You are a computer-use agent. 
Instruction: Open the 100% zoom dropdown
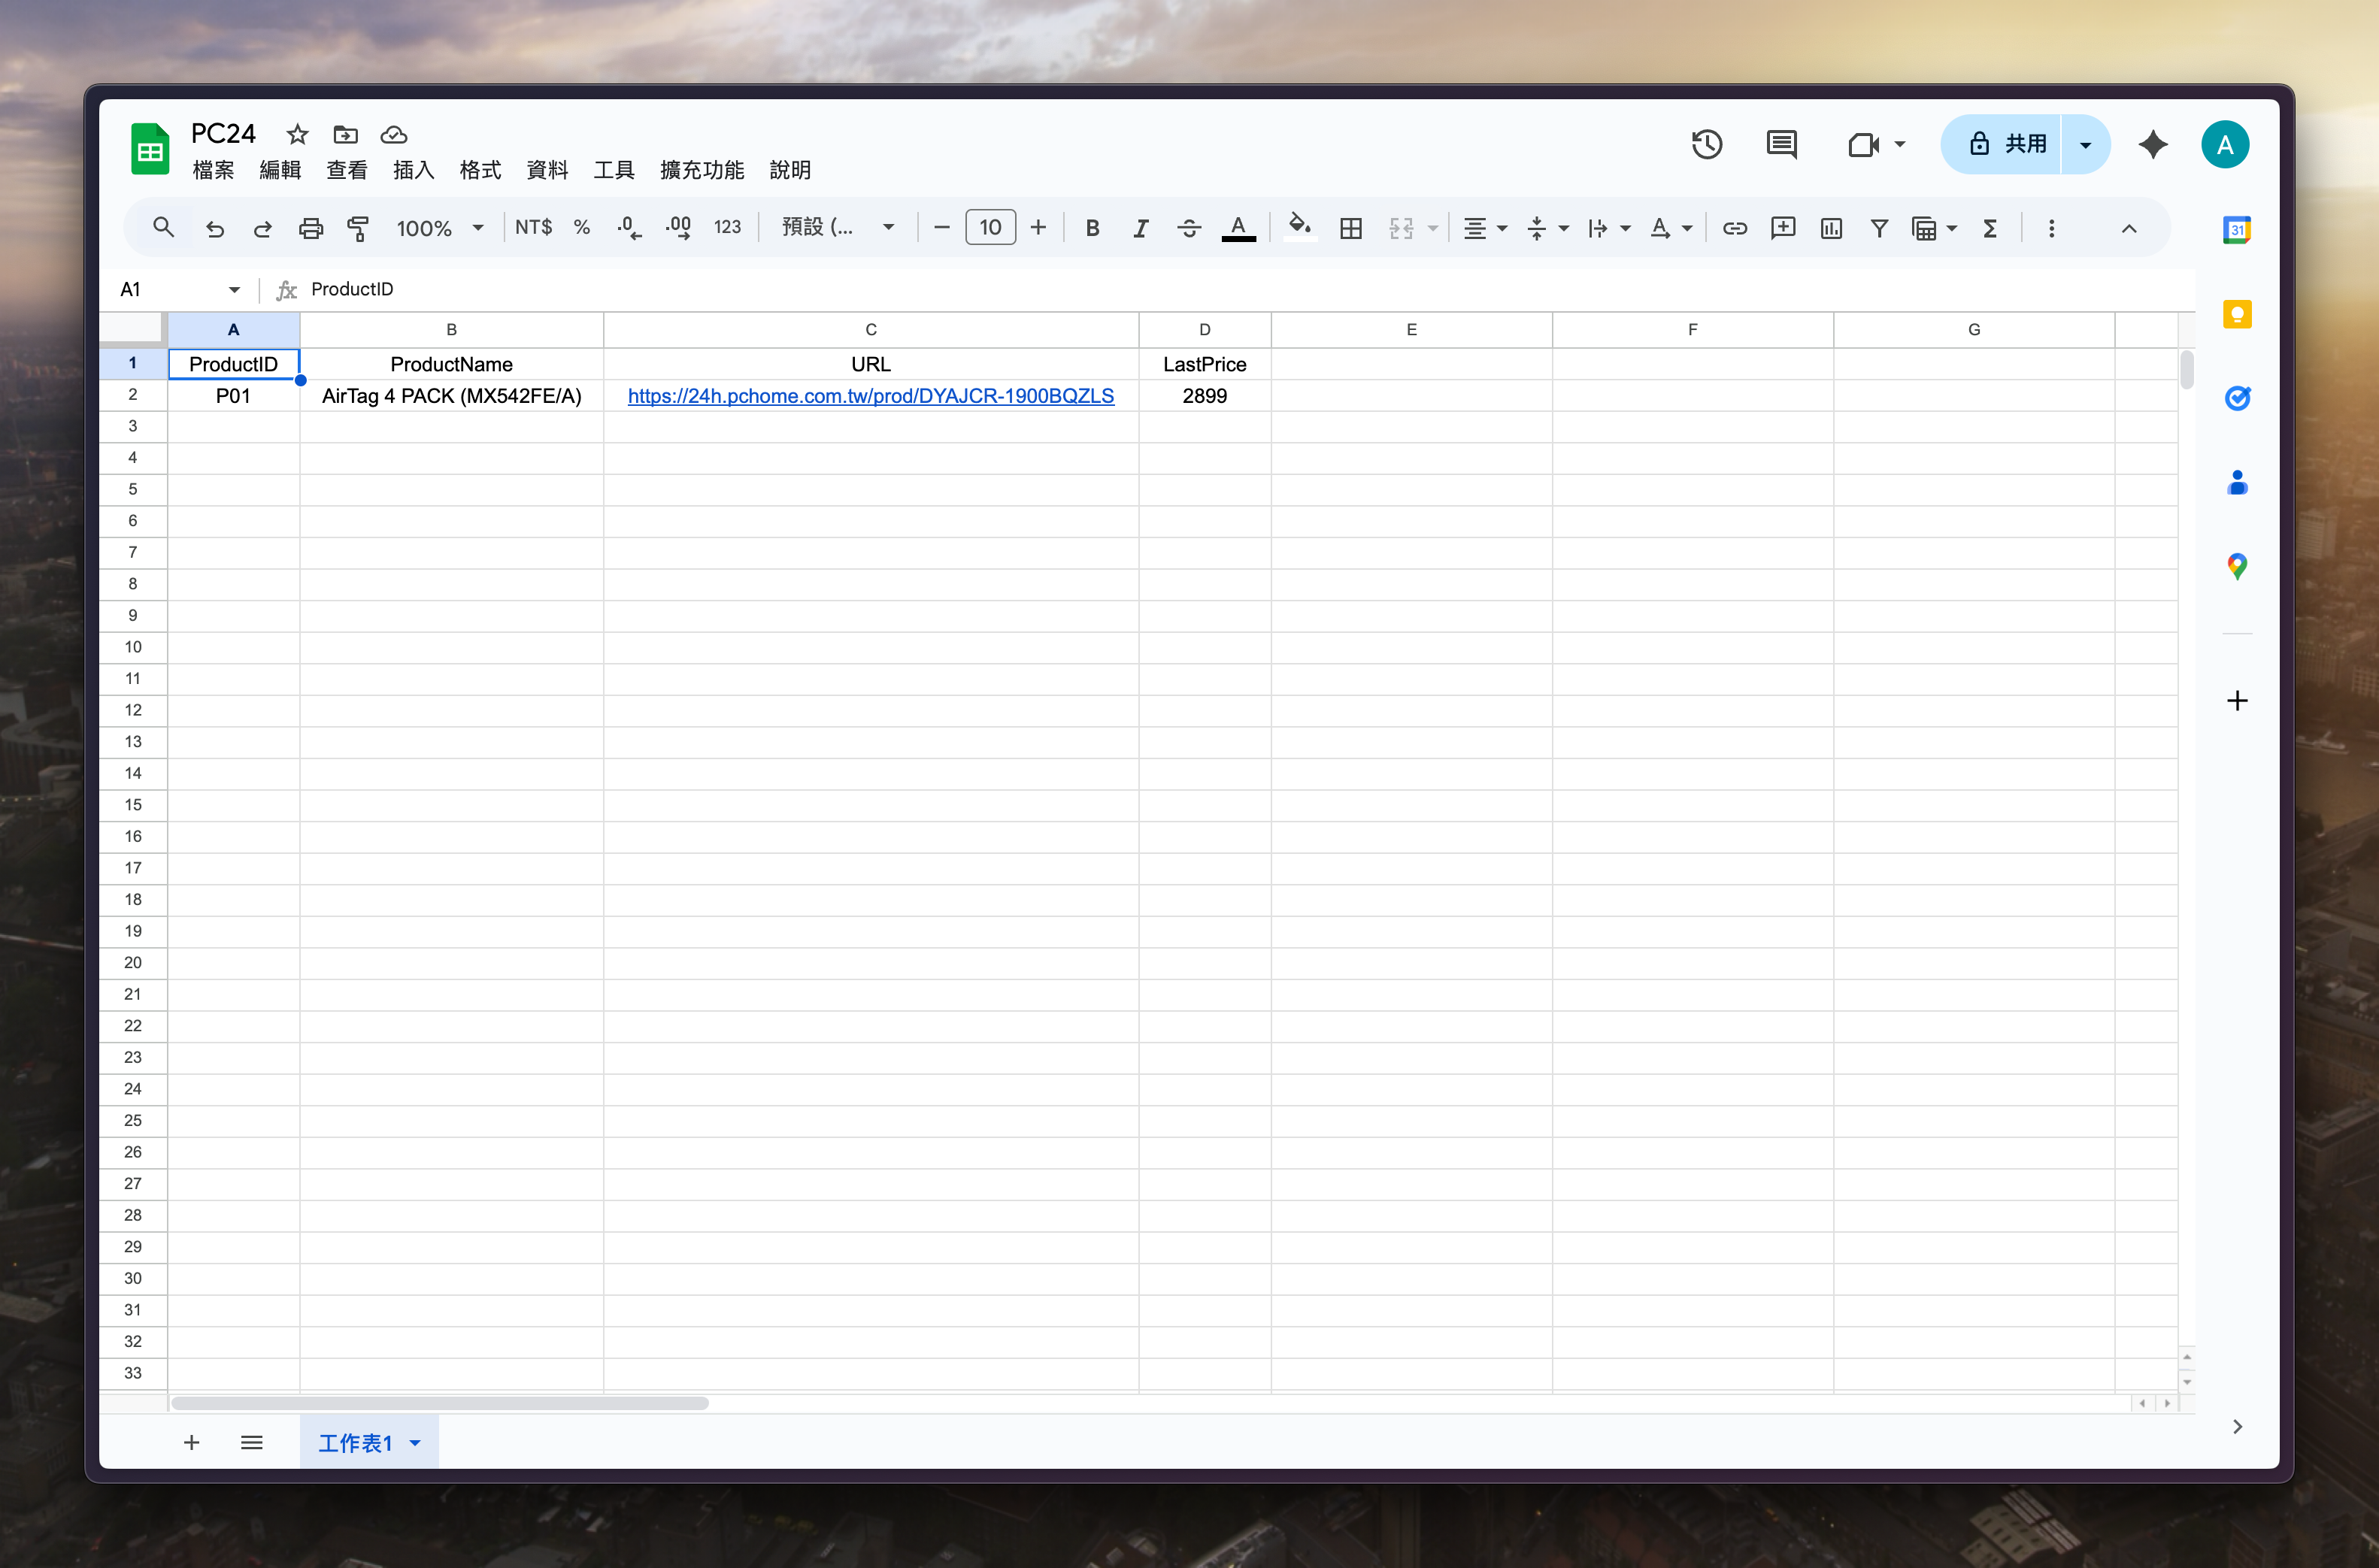pyautogui.click(x=439, y=228)
